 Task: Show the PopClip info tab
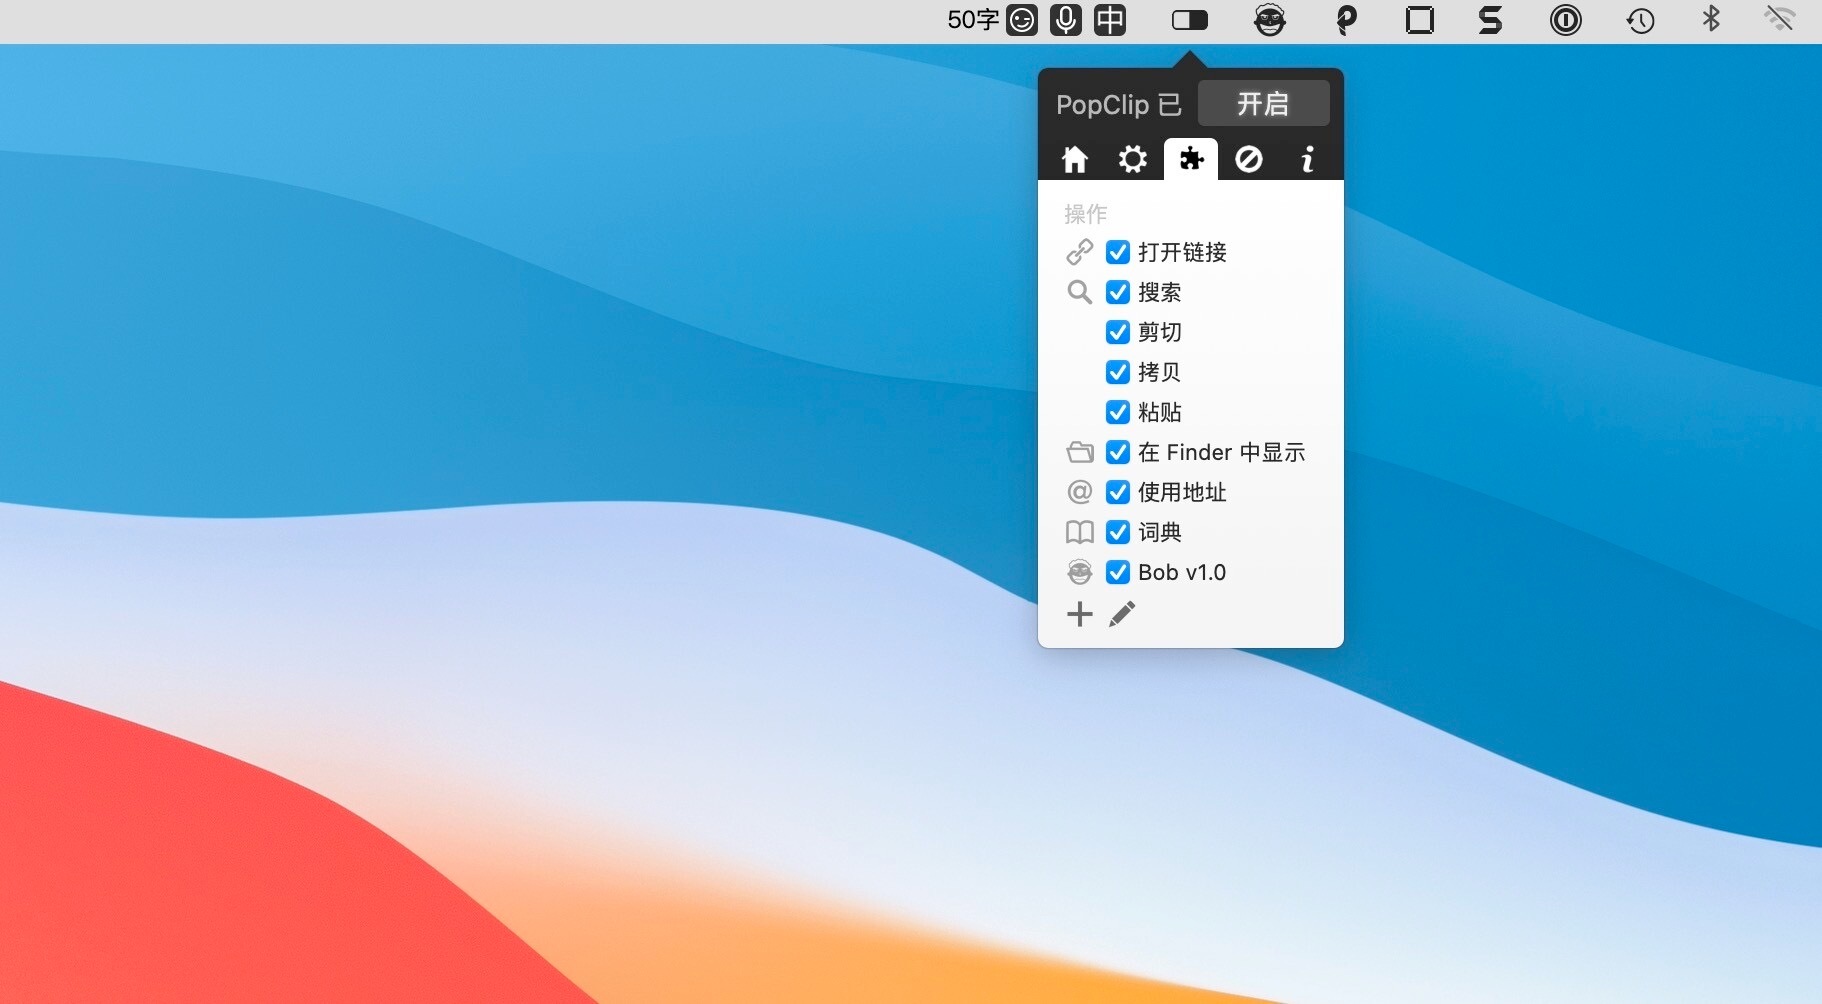1306,159
